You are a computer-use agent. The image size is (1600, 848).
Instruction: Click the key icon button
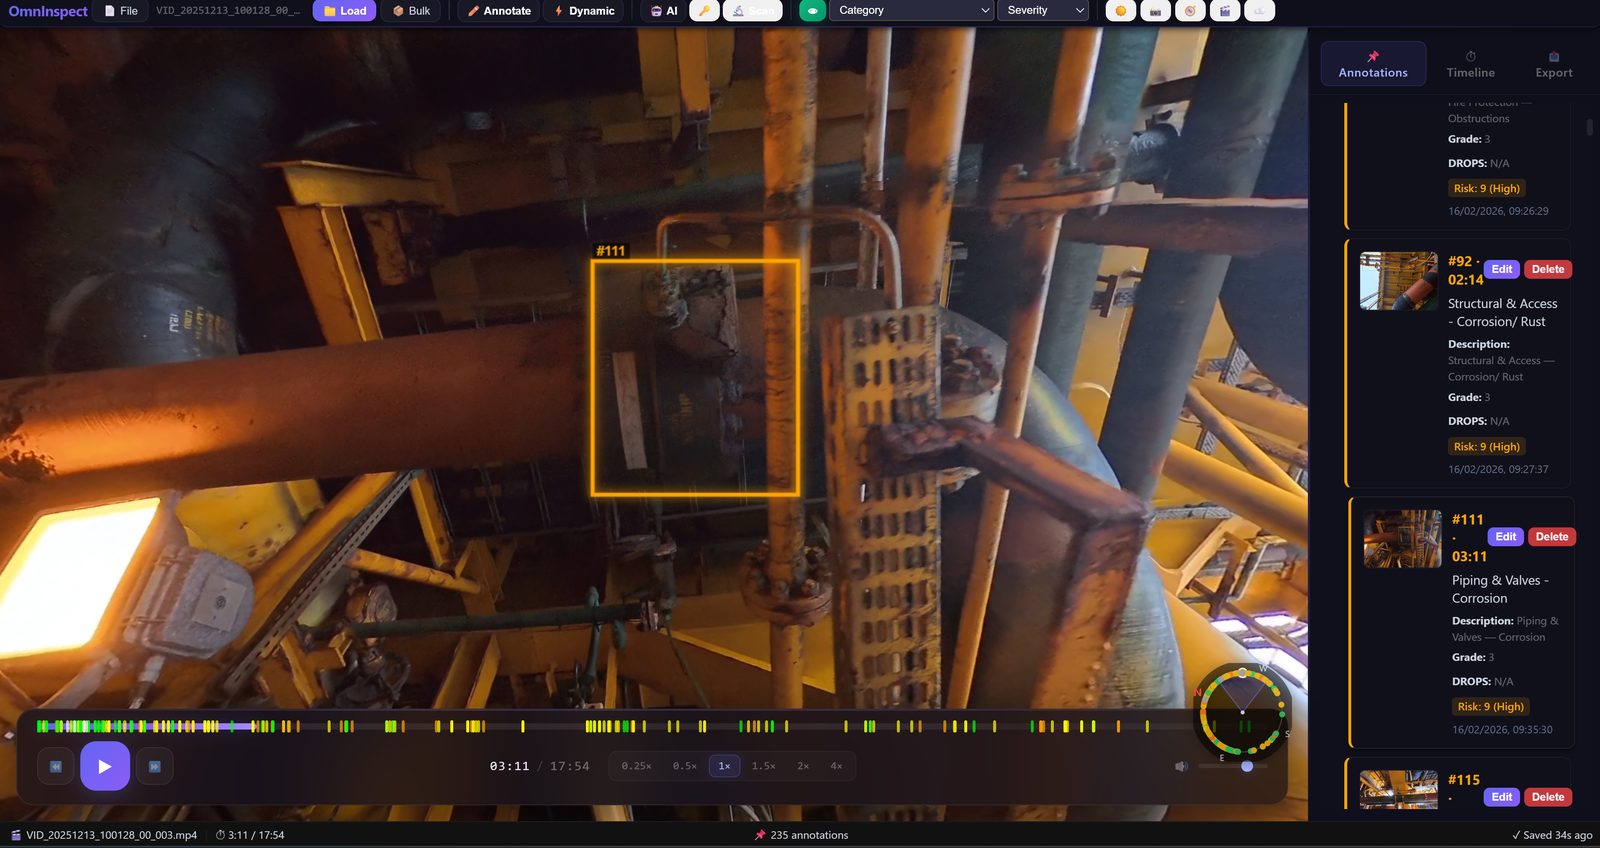[x=704, y=11]
